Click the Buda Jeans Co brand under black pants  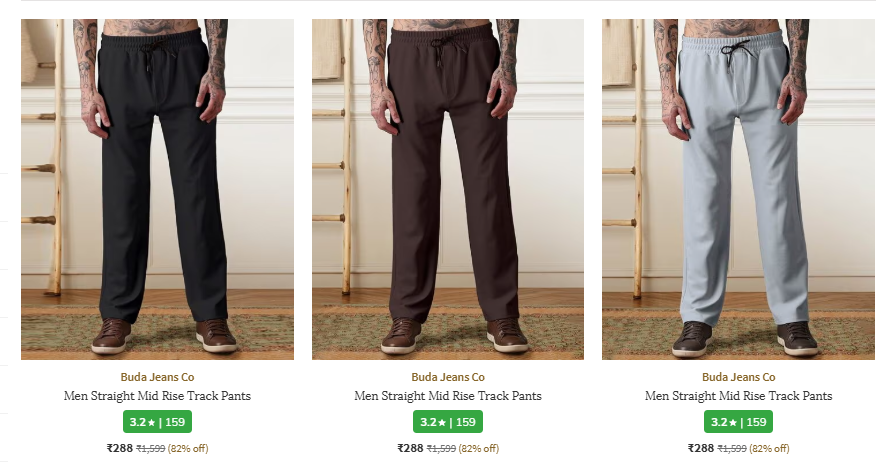[157, 377]
